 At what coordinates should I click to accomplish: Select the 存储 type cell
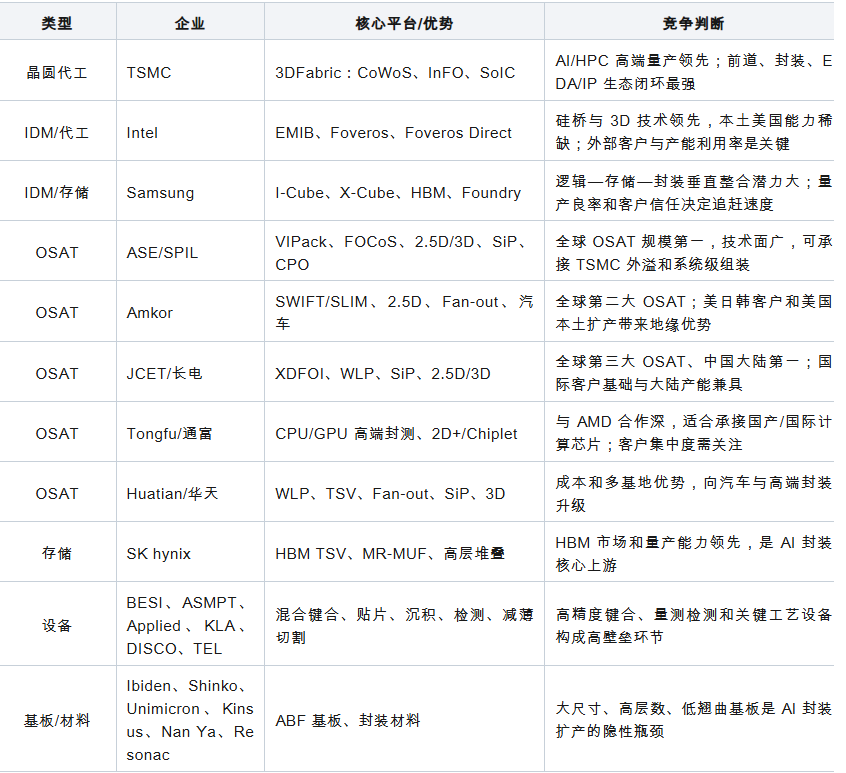pyautogui.click(x=57, y=552)
